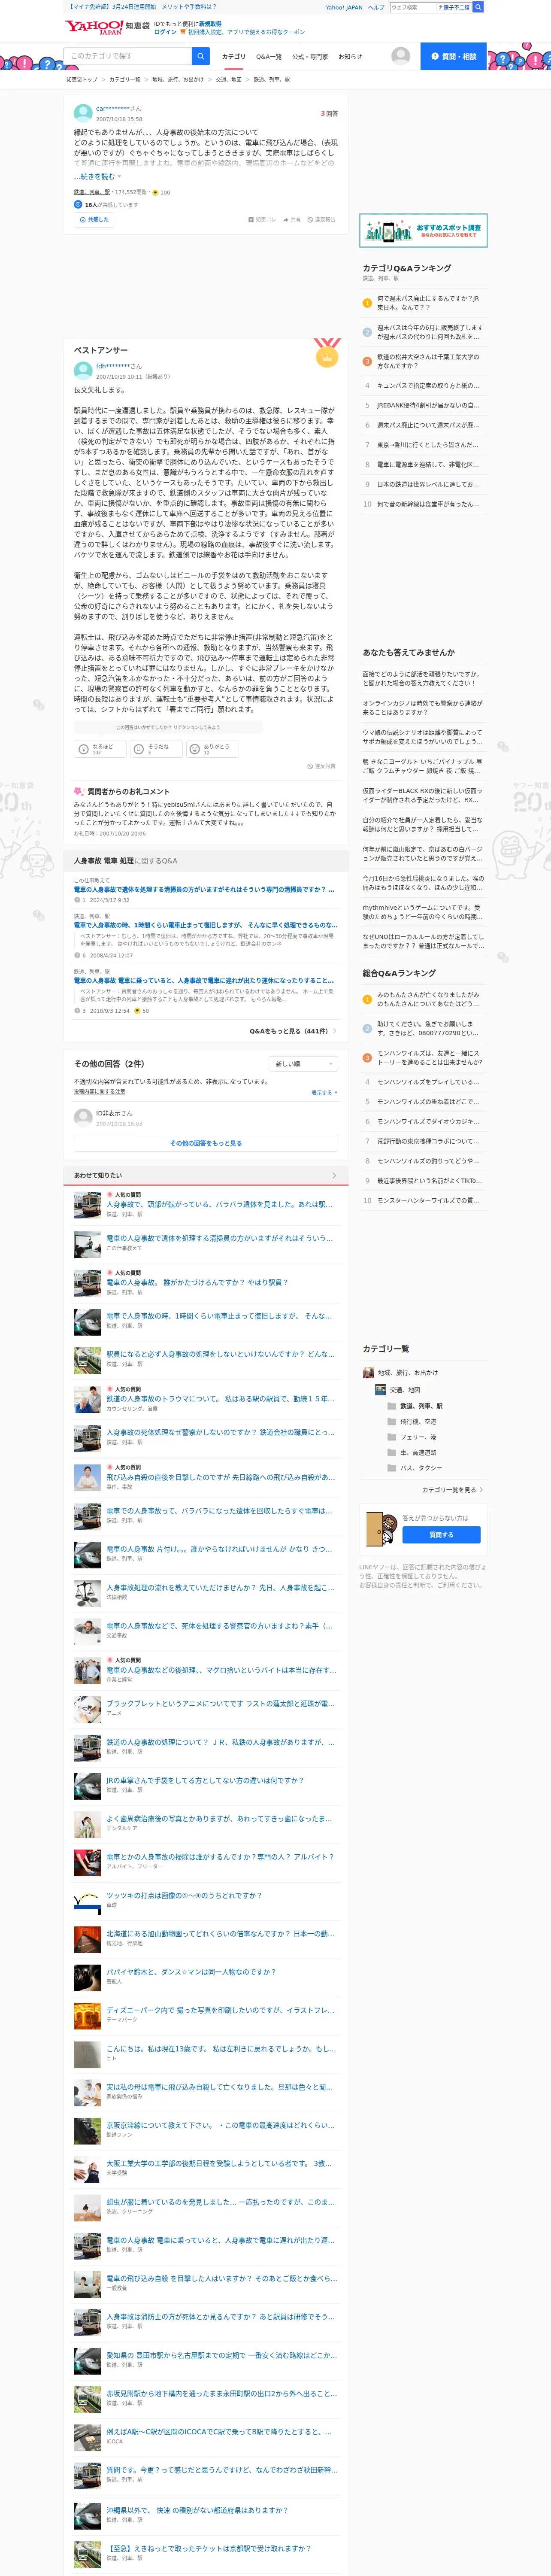Viewport: 551px width, 2576px height.
Task: Click the 知恵コレ bookmark icon
Action: click(x=251, y=219)
